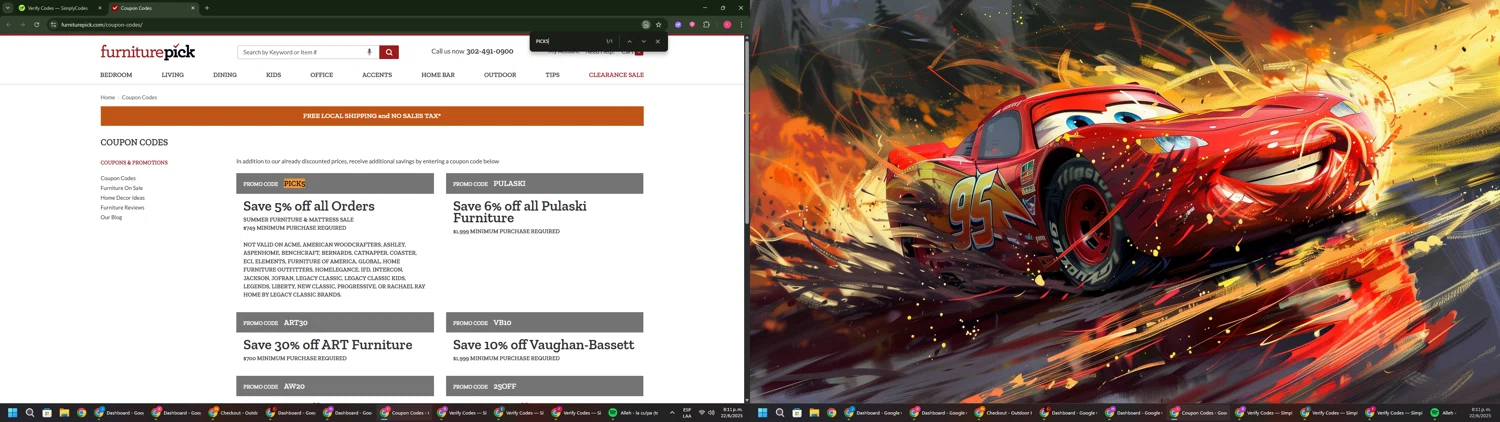Bookmark this page with the star icon

click(658, 24)
